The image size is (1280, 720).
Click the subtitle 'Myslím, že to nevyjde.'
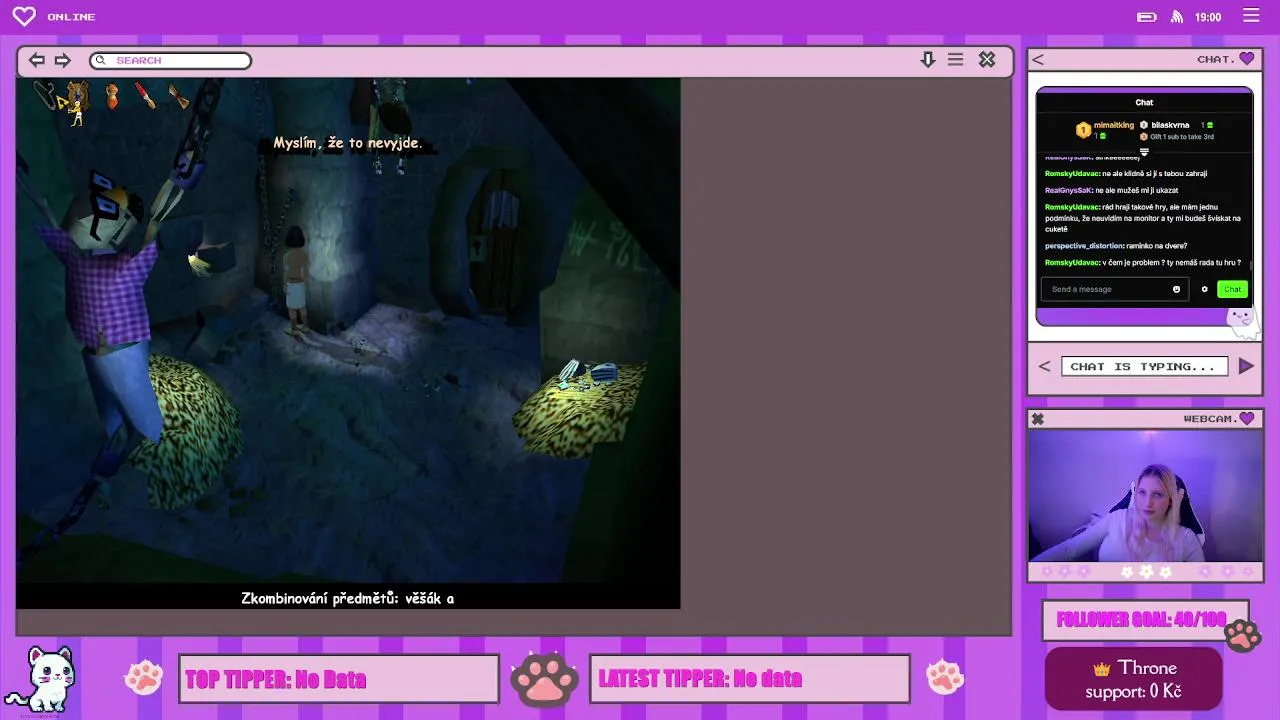pos(348,143)
